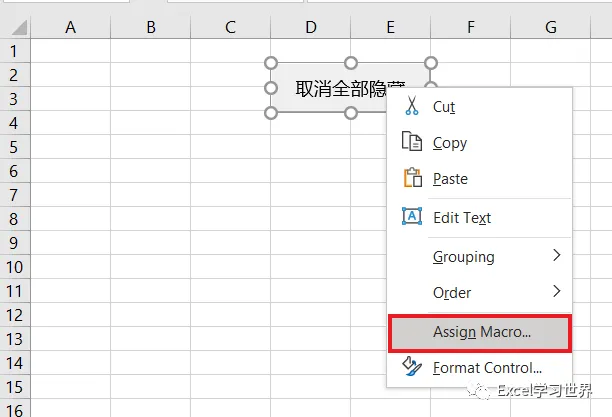Click the Paste clipboard icon

(411, 178)
